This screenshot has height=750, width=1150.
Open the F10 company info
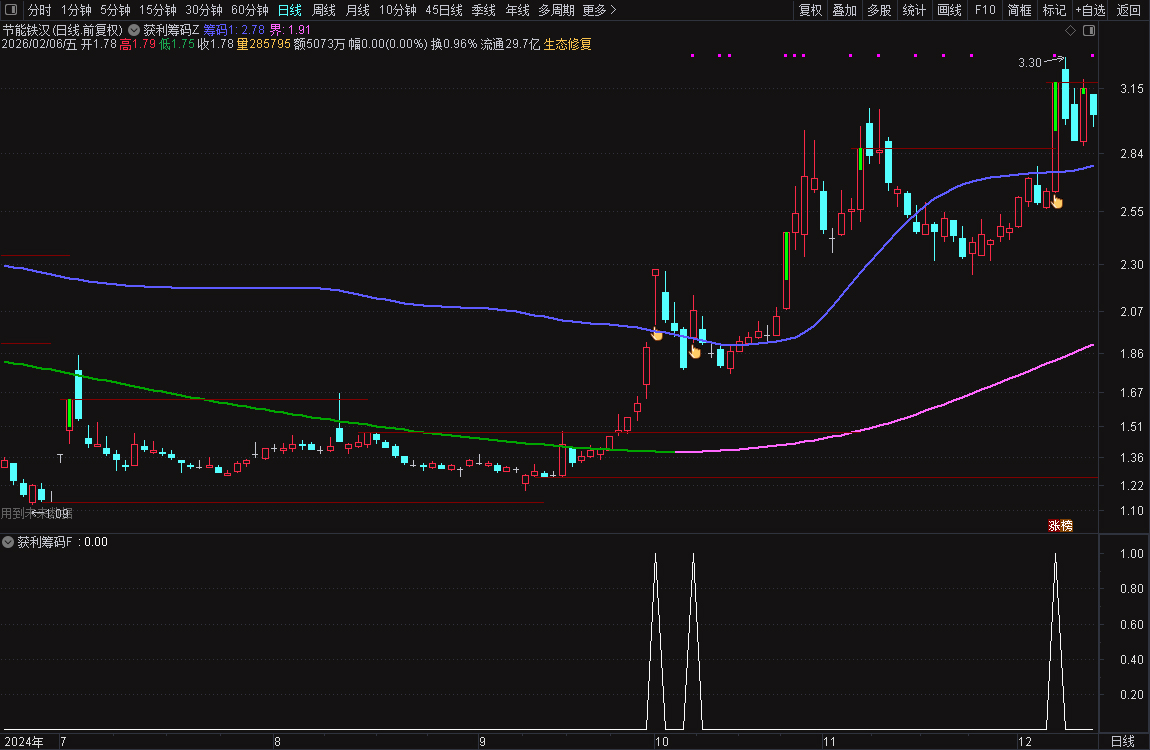pyautogui.click(x=985, y=10)
